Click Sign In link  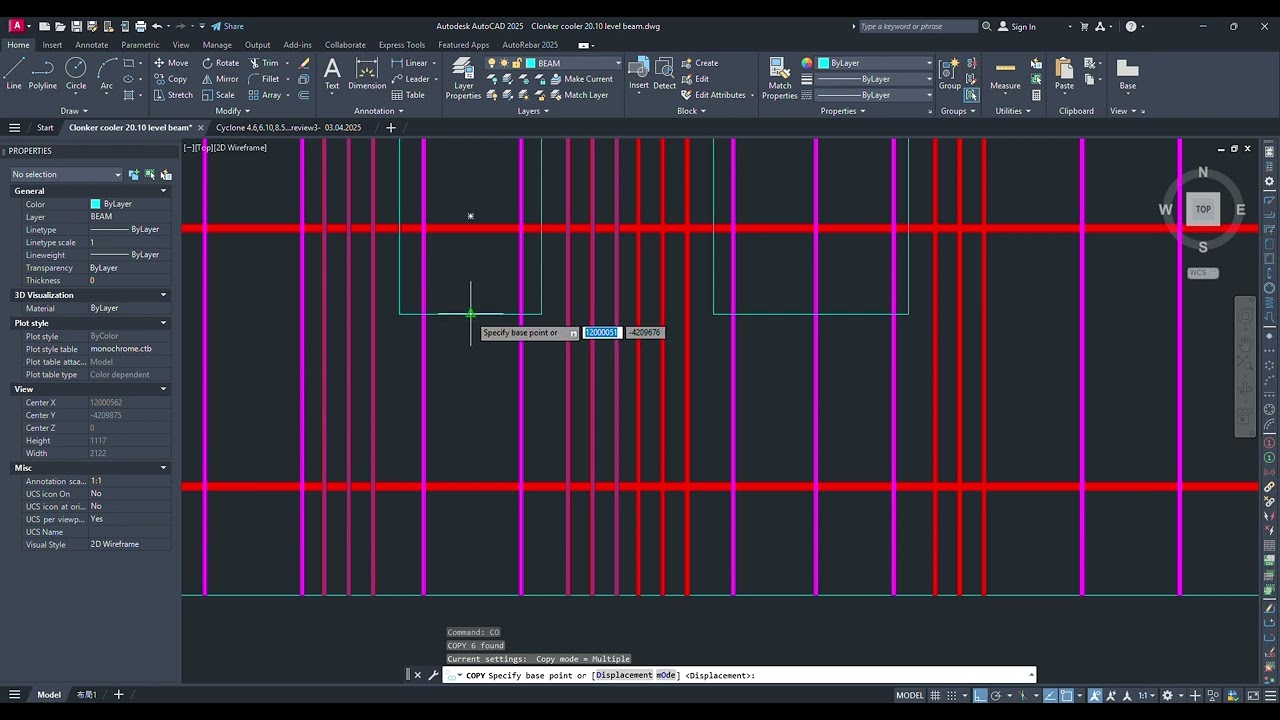pyautogui.click(x=1017, y=27)
